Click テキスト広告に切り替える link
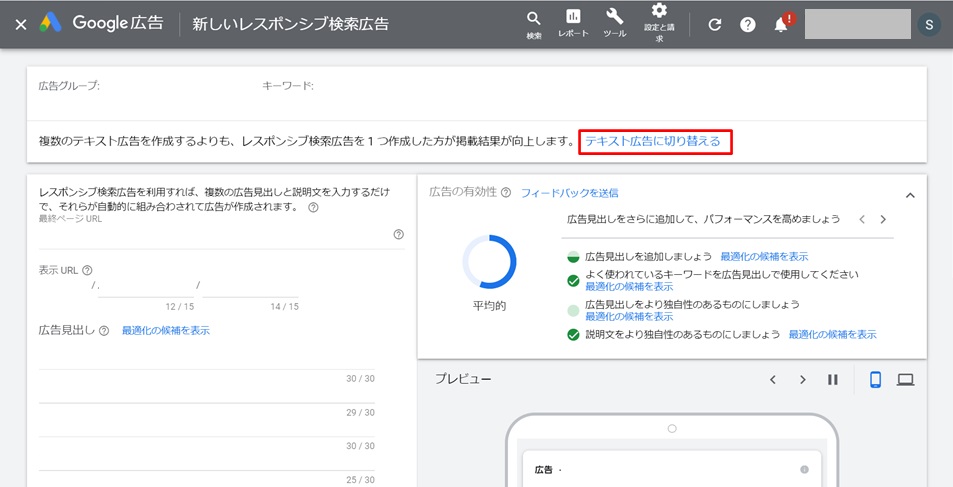 (653, 142)
